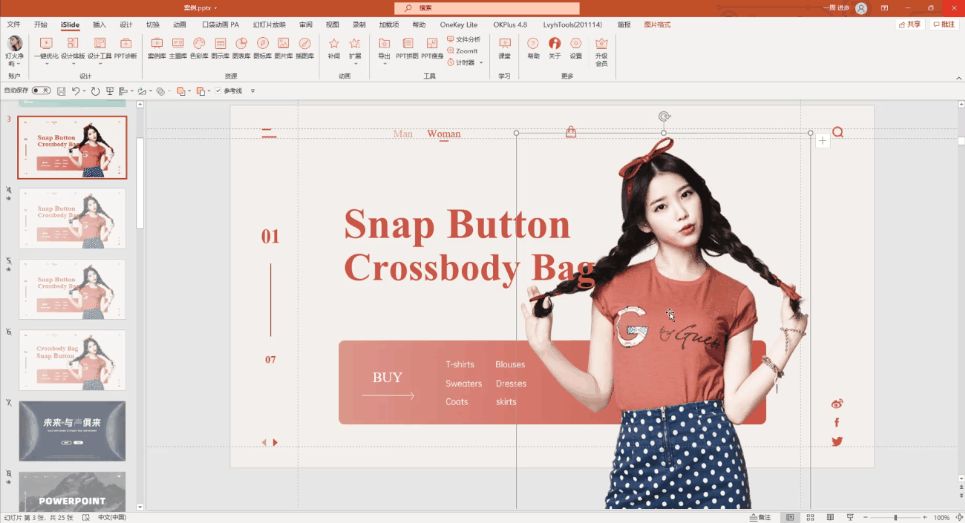Click fit slide to window icon
The width and height of the screenshot is (965, 523).
[x=959, y=517]
